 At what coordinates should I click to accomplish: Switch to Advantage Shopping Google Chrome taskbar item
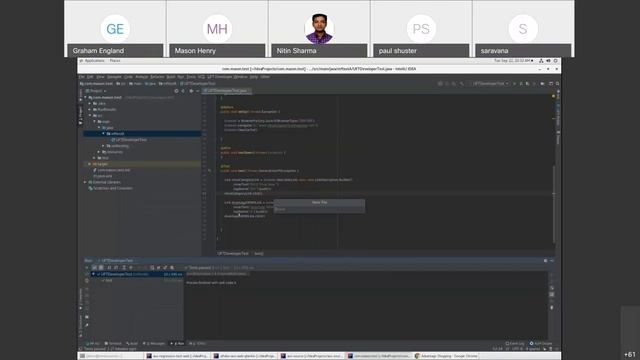pos(446,356)
